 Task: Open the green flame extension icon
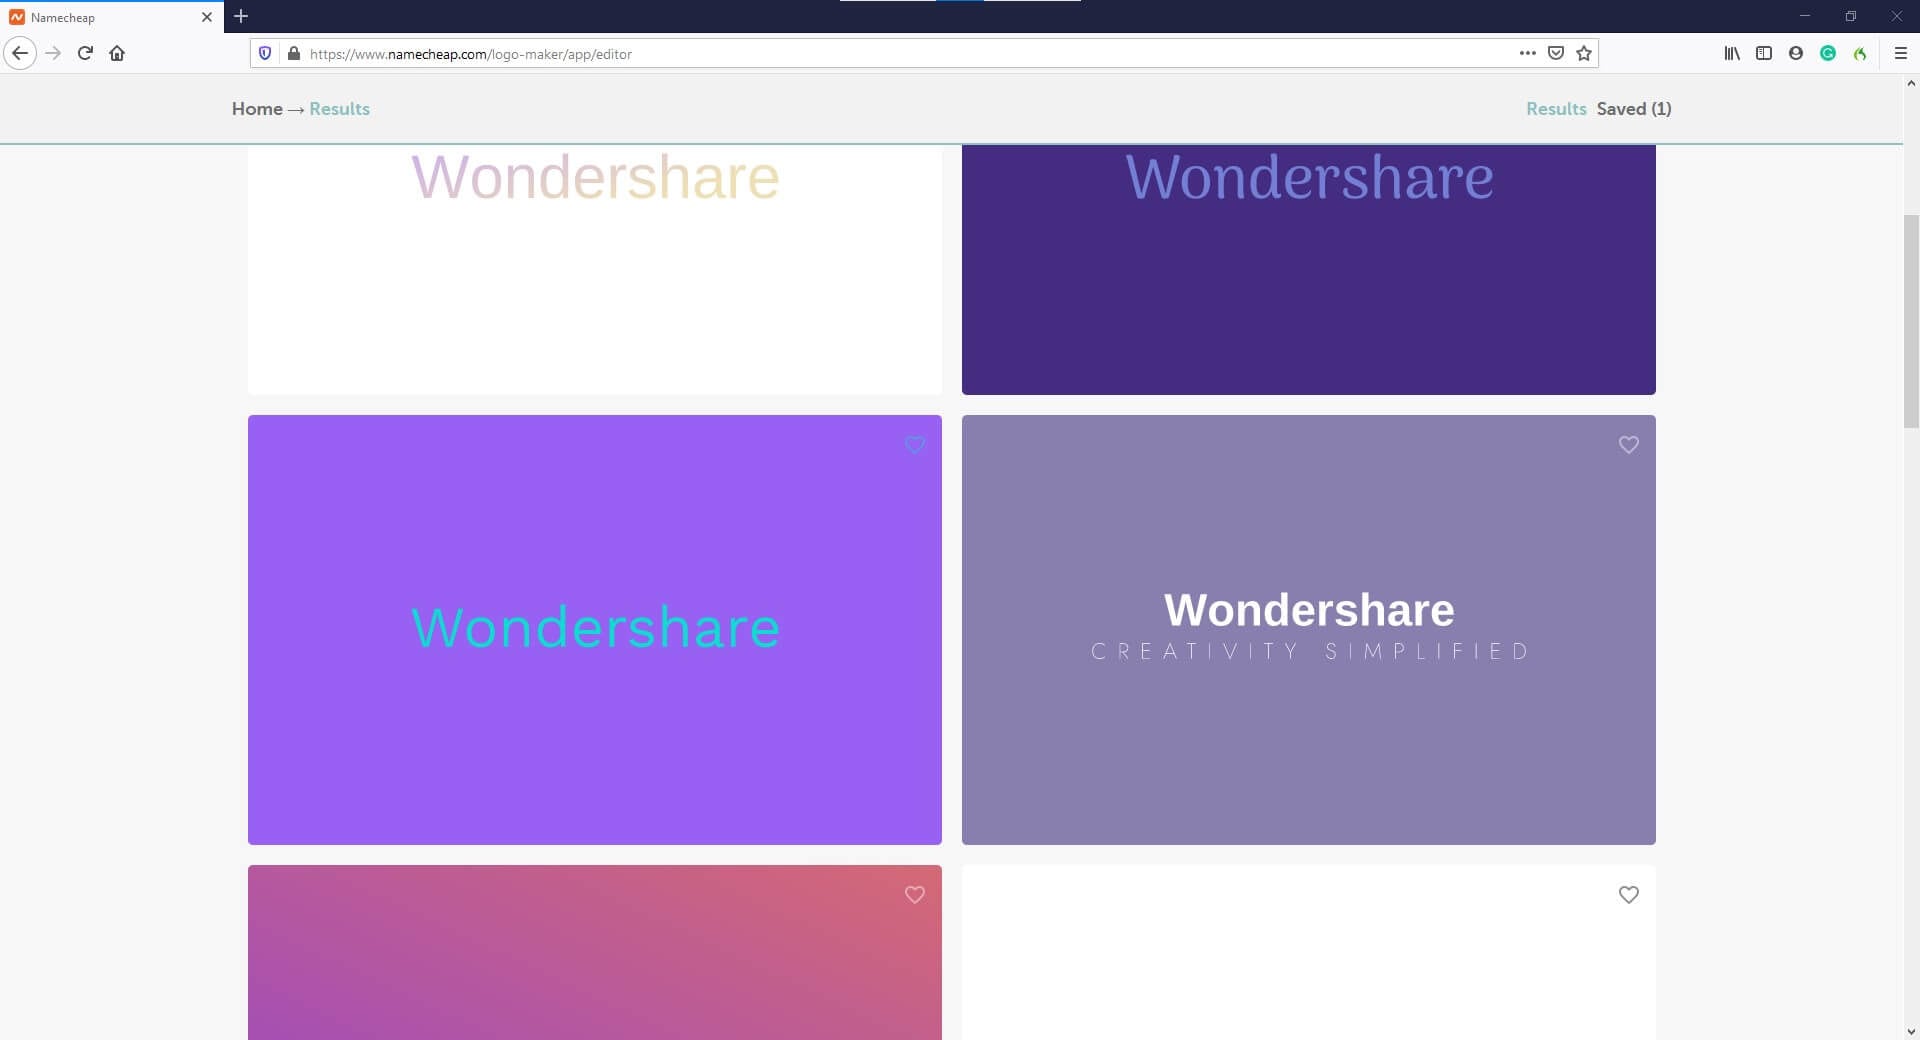click(1859, 53)
